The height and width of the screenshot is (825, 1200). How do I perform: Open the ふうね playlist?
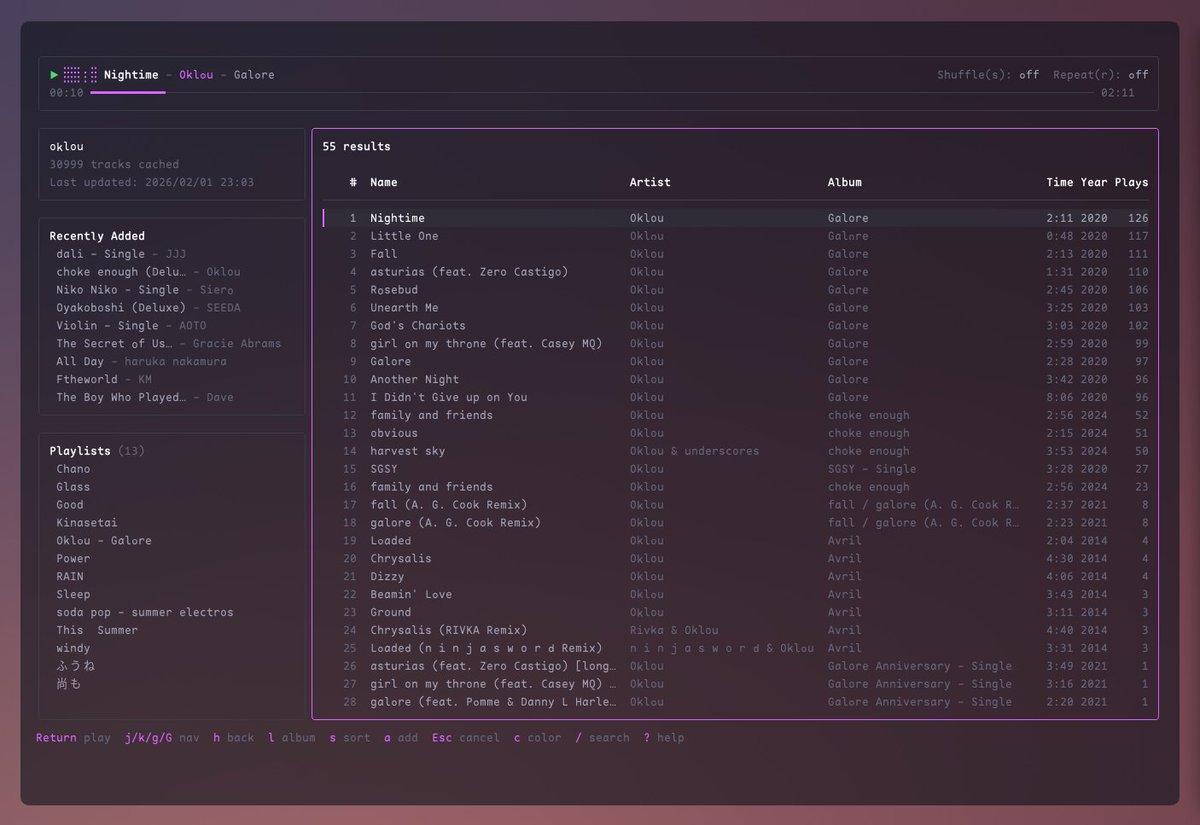76,666
